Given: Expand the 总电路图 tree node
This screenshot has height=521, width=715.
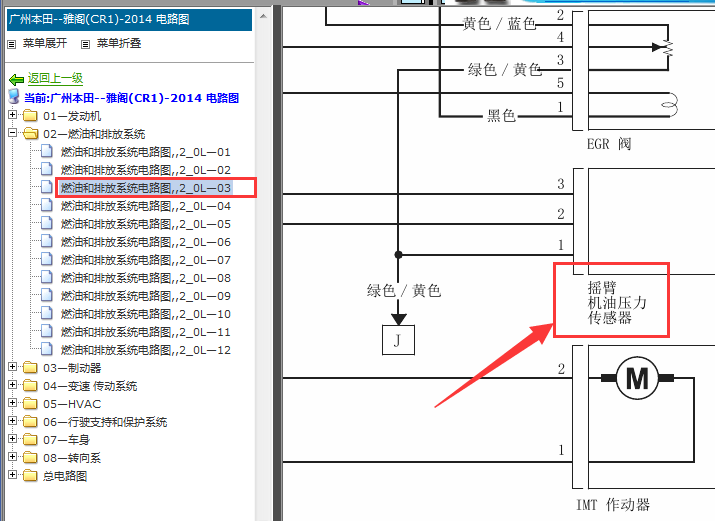Looking at the screenshot, I should tap(12, 475).
